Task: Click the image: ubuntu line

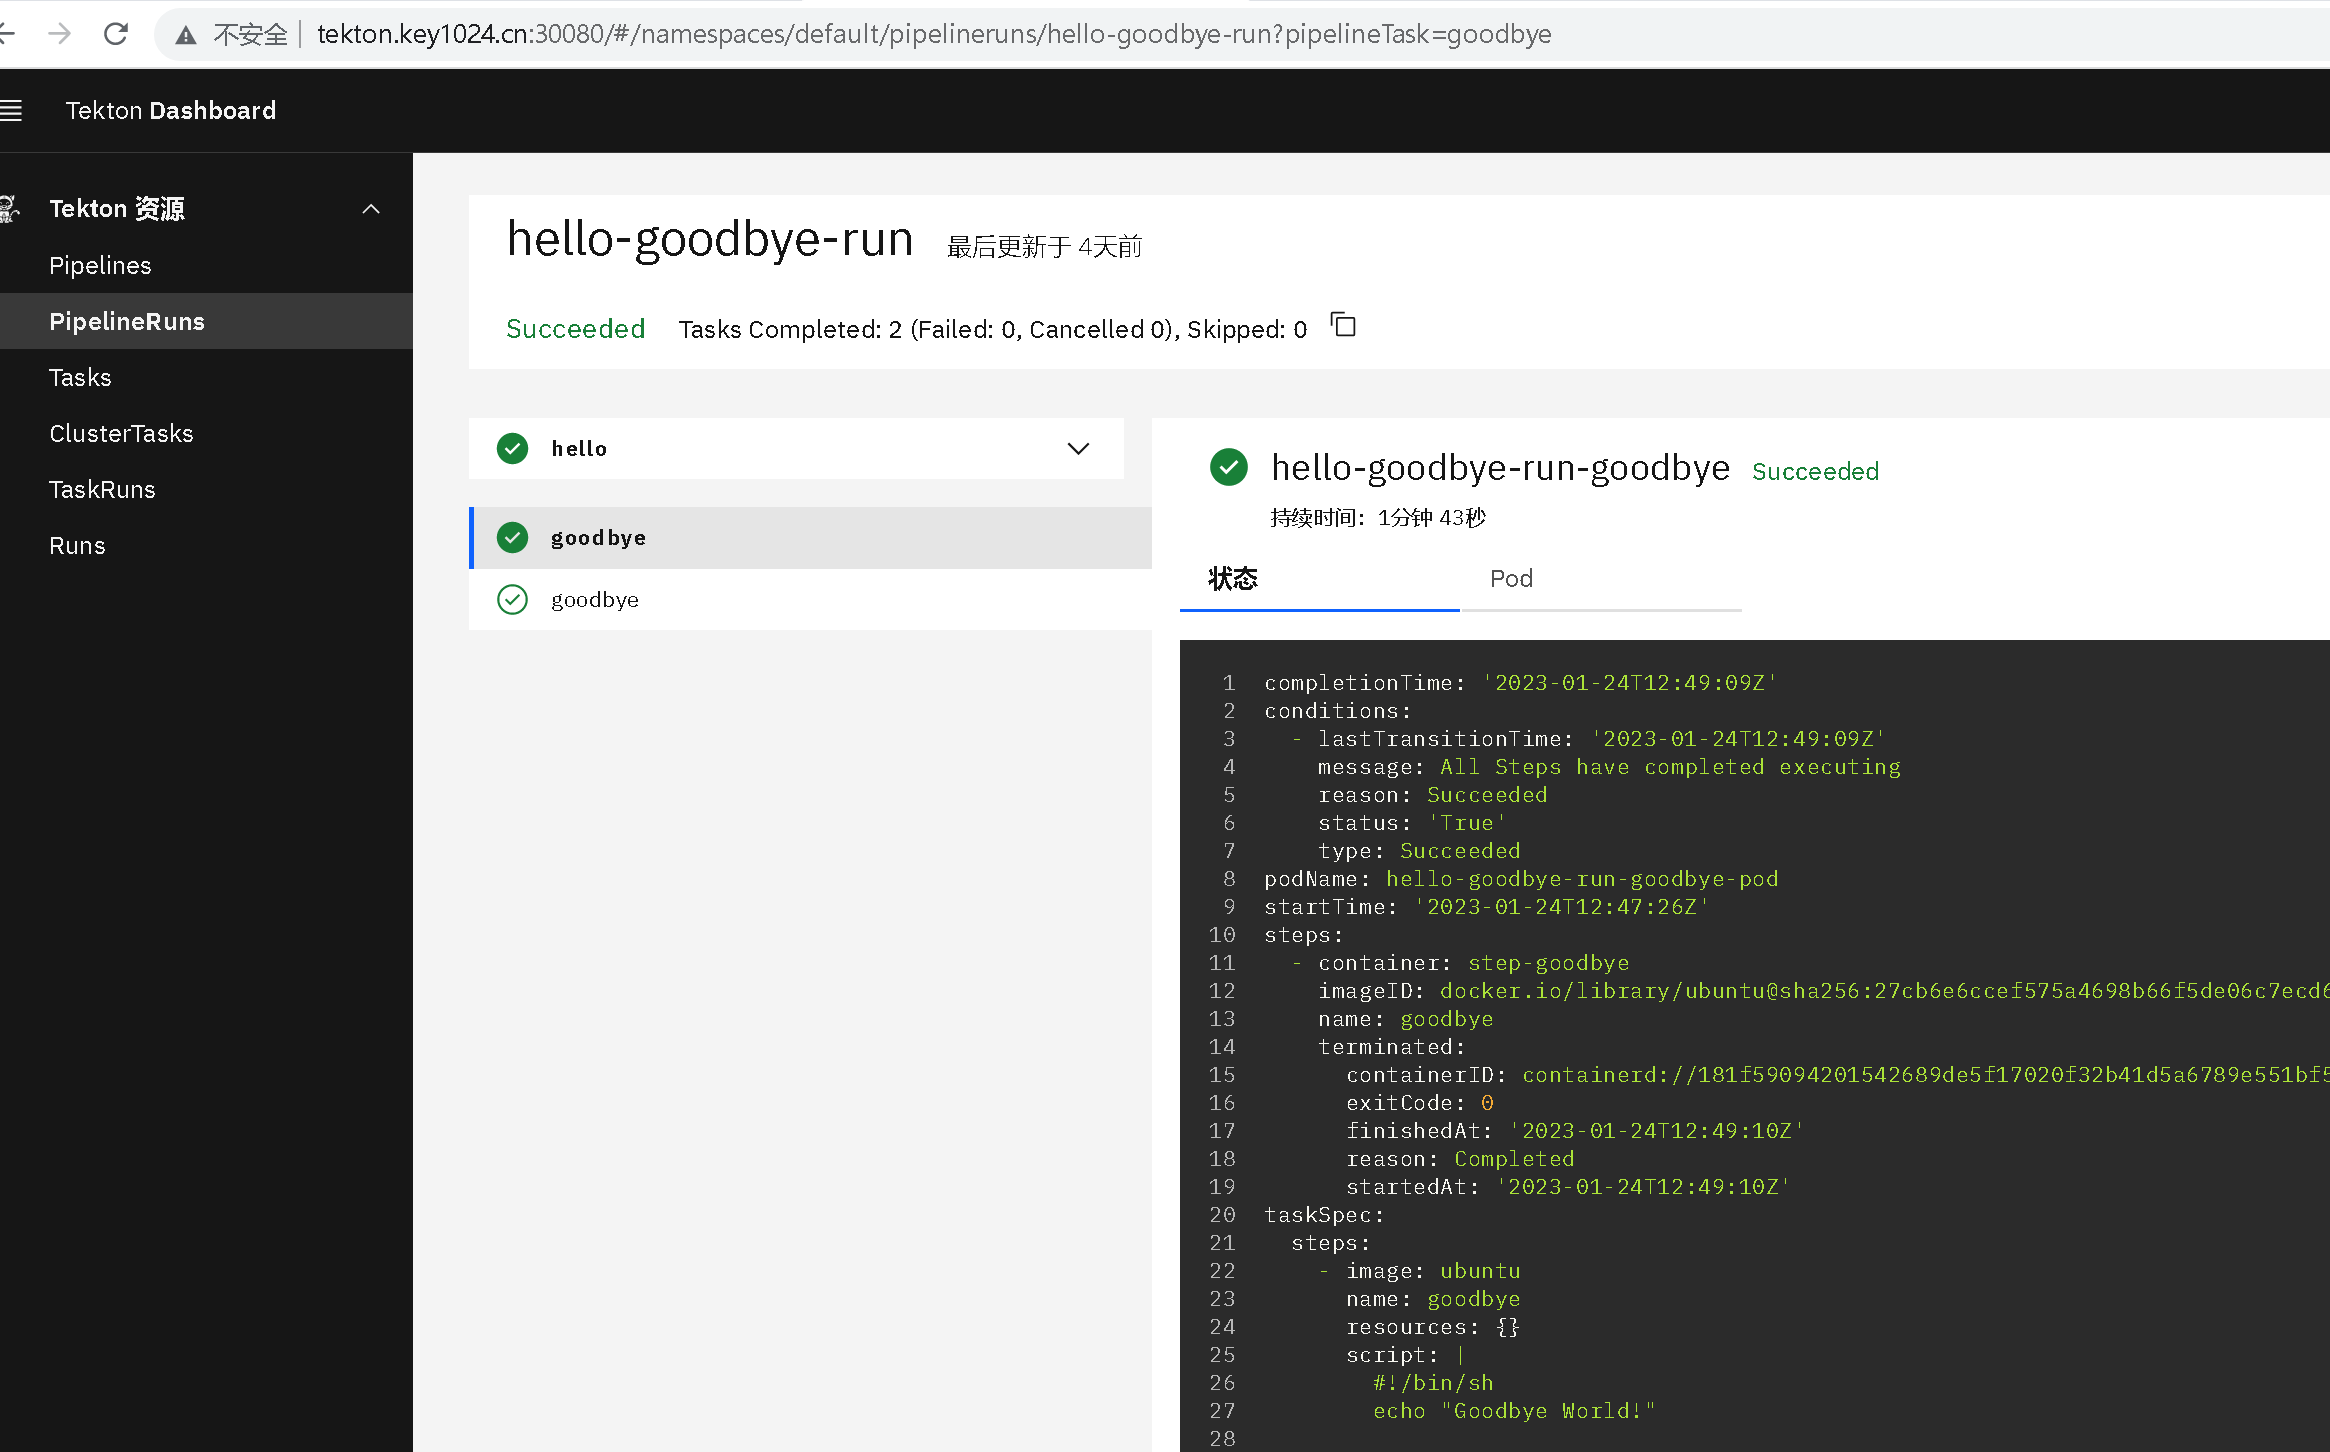Action: pyautogui.click(x=1433, y=1271)
